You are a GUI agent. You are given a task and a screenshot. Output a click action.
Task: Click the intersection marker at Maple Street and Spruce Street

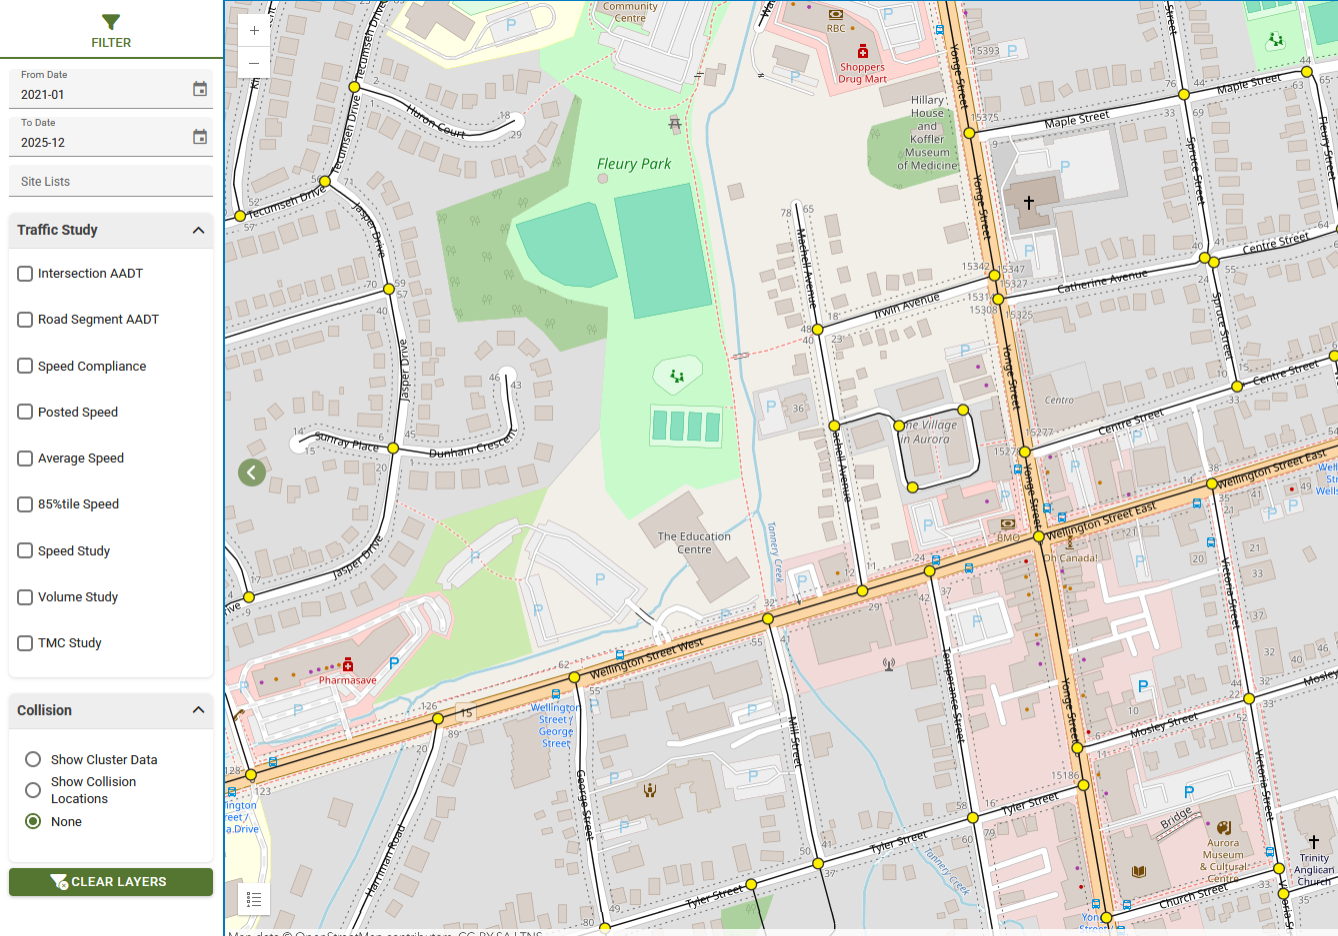pos(1183,94)
